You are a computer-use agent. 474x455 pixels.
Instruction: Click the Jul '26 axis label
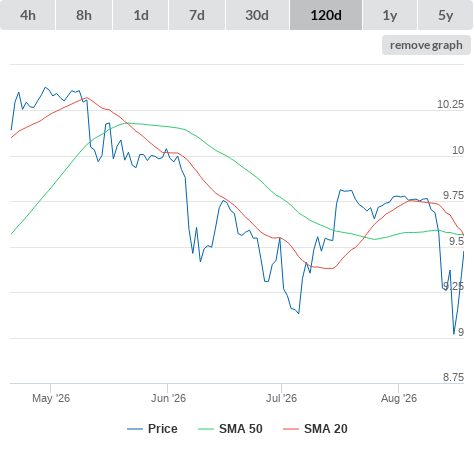(x=281, y=398)
